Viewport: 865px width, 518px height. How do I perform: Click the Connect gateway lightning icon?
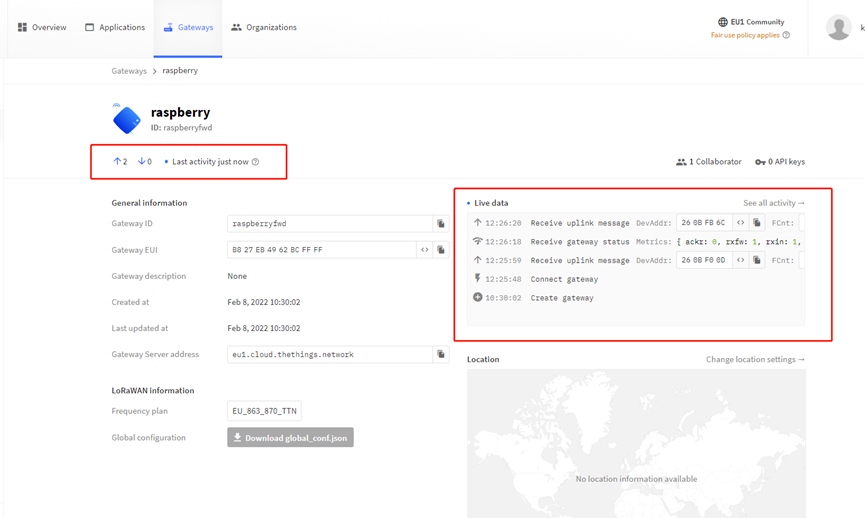[478, 279]
